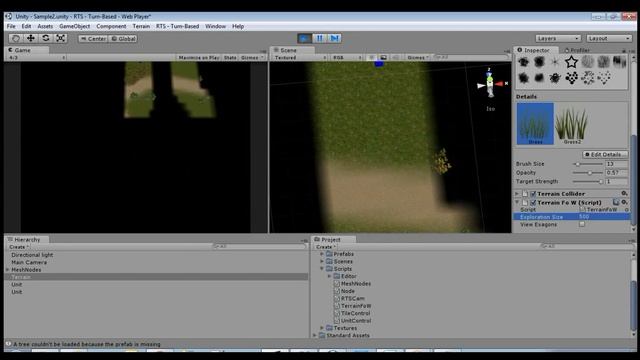The image size is (640, 360).
Task: Expand the Terrain Collider component
Action: [517, 194]
